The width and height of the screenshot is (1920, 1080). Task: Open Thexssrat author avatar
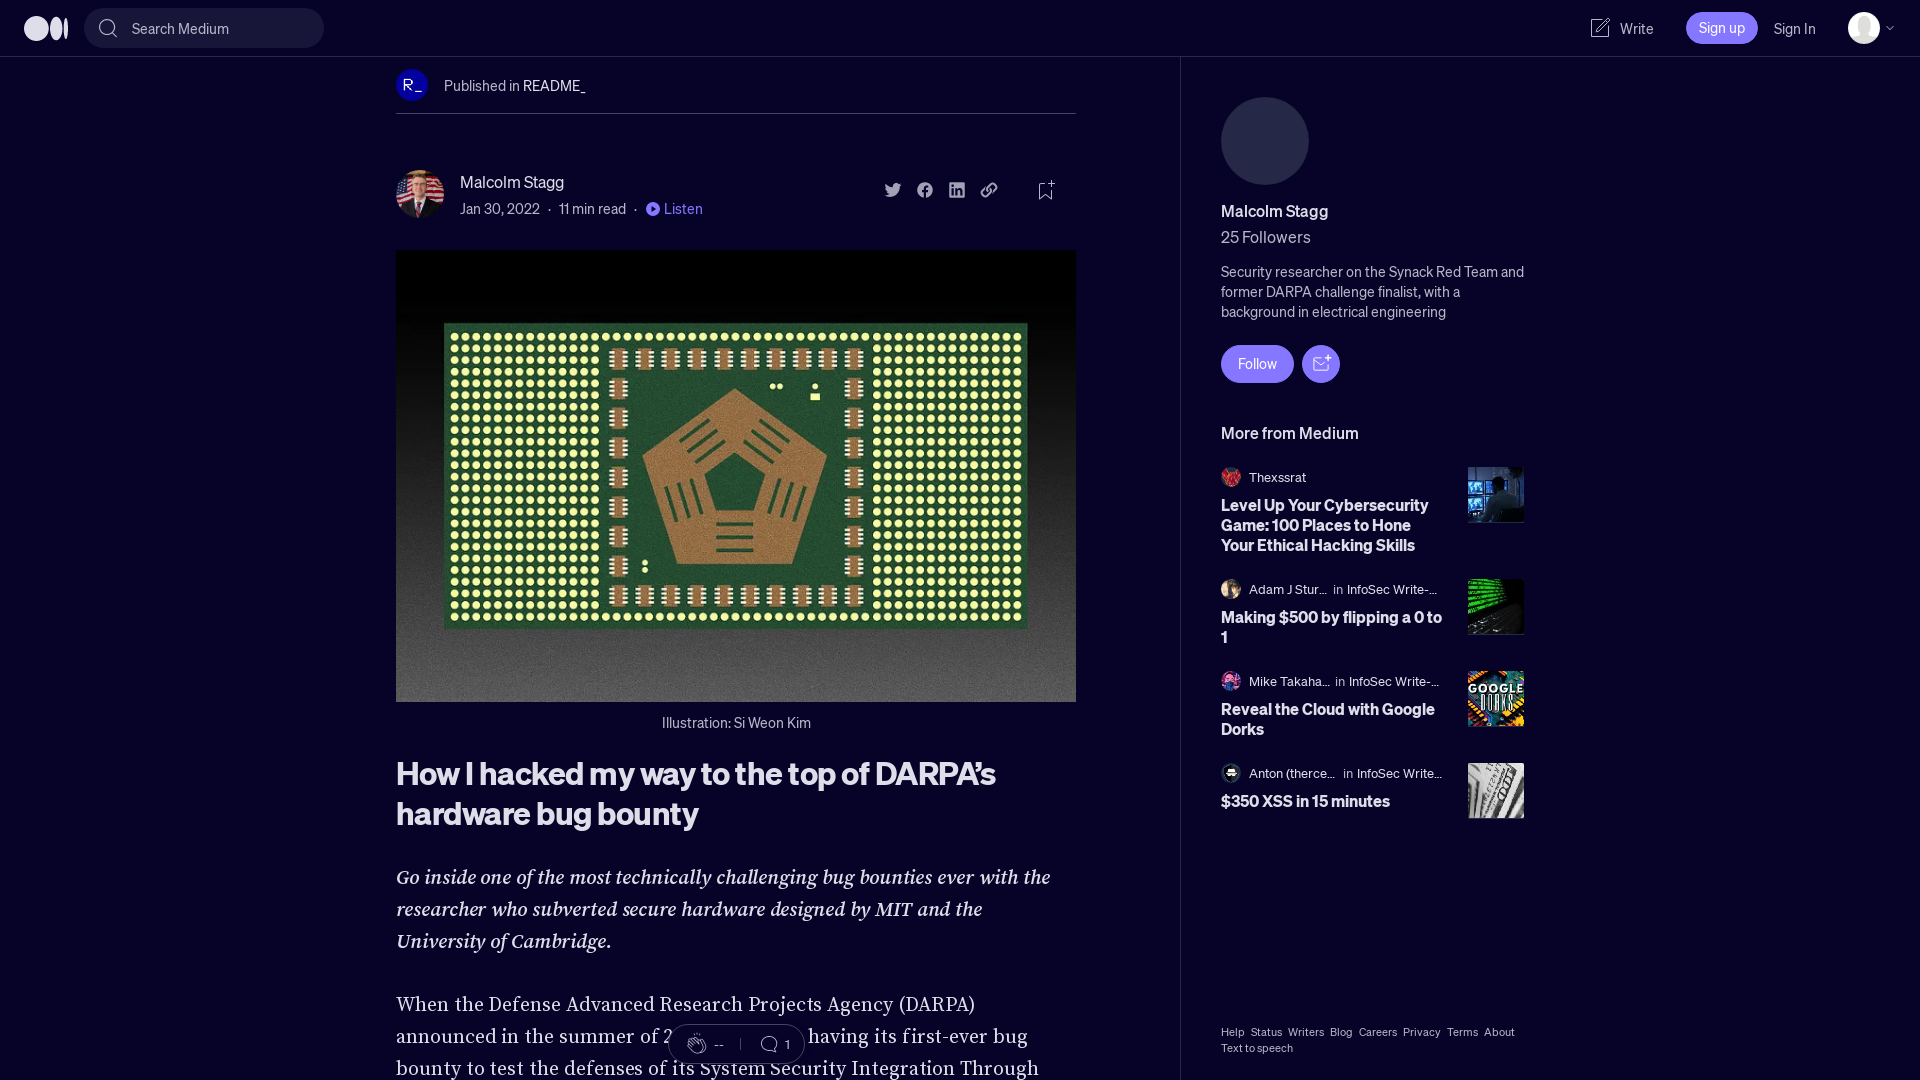pyautogui.click(x=1231, y=477)
